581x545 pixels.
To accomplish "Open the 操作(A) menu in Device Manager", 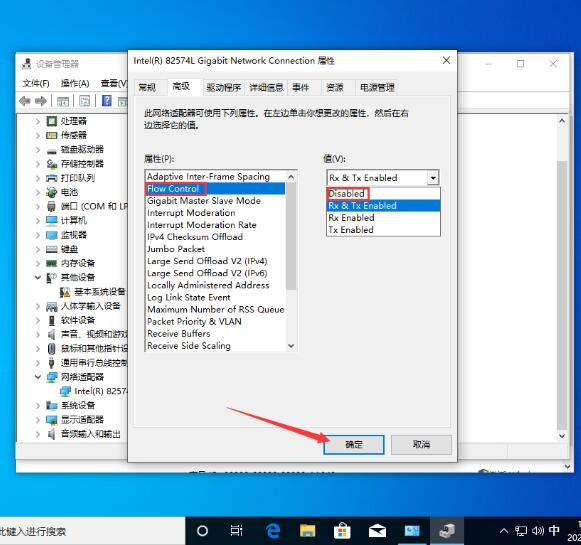I will pyautogui.click(x=75, y=83).
